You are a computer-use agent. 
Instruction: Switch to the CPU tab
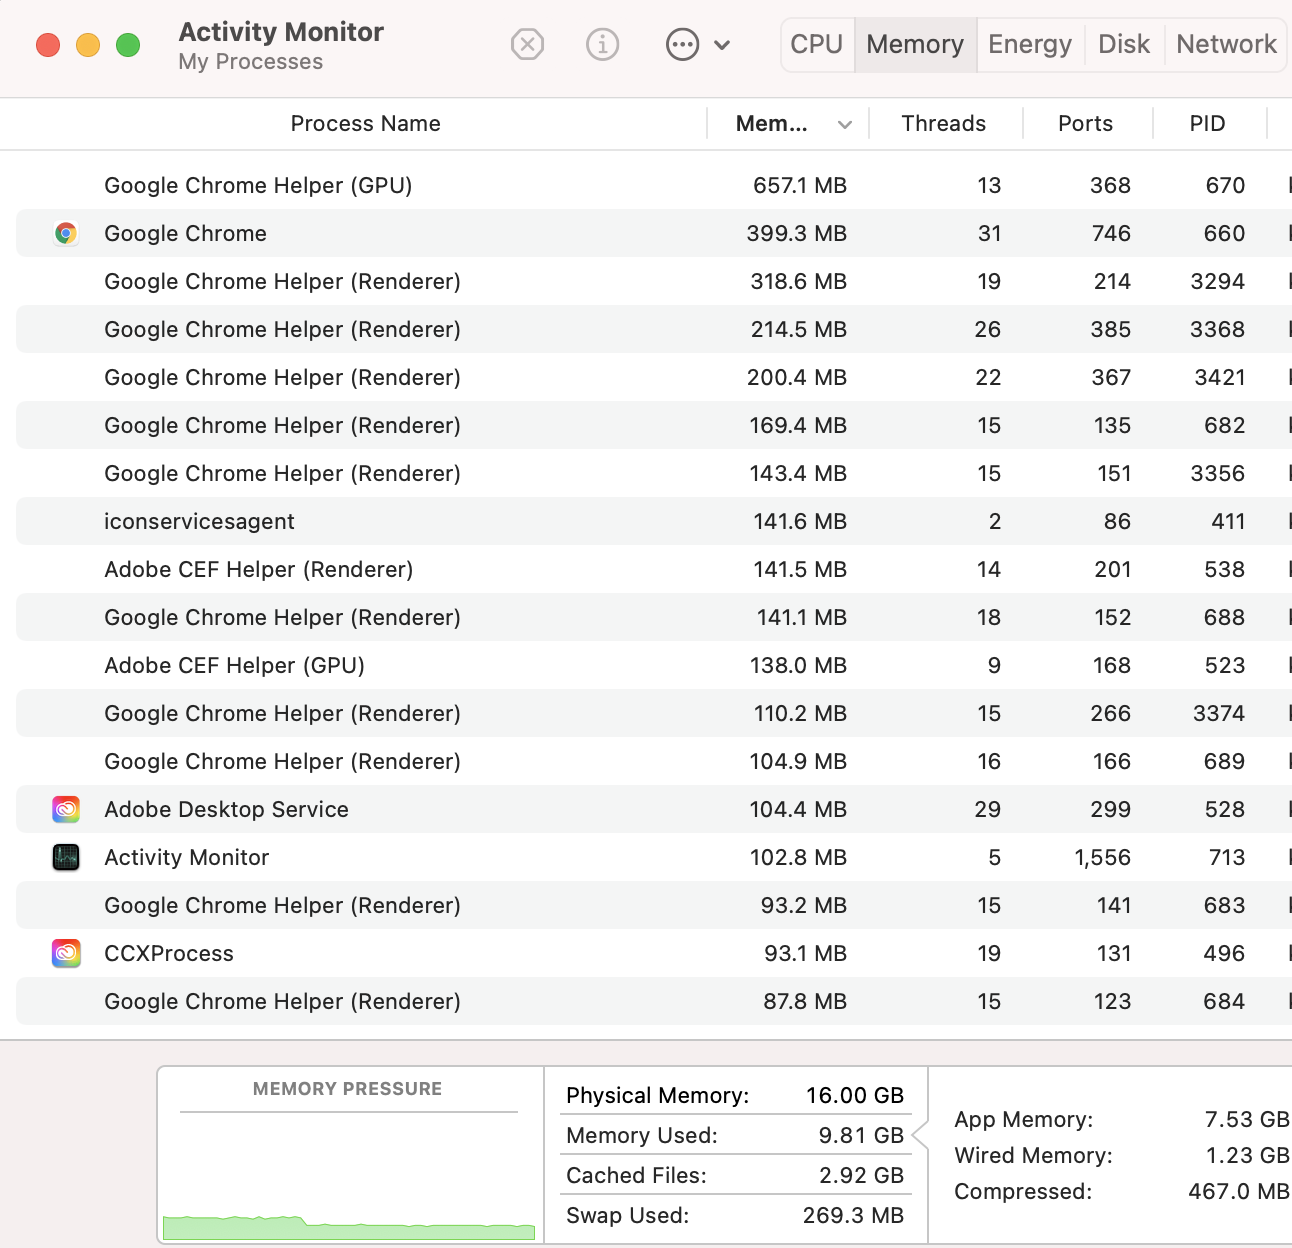pos(816,44)
